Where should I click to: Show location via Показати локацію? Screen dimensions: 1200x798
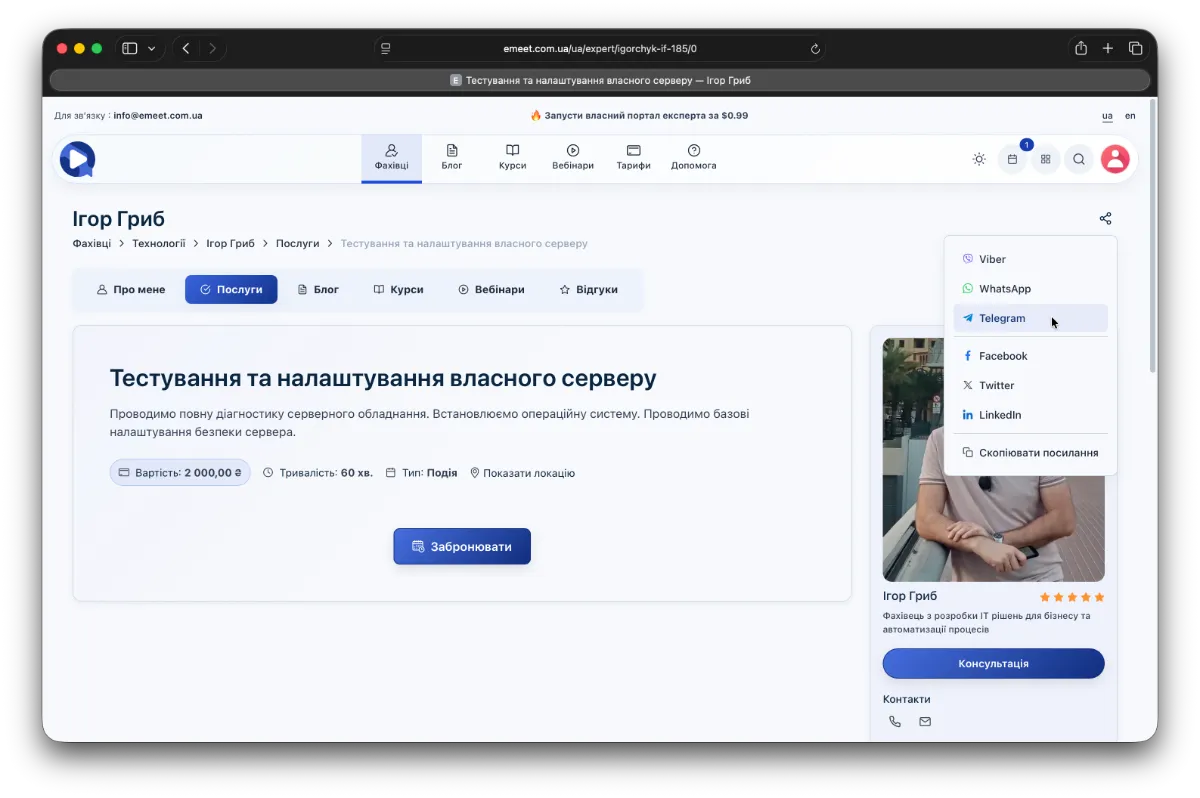[x=522, y=473]
